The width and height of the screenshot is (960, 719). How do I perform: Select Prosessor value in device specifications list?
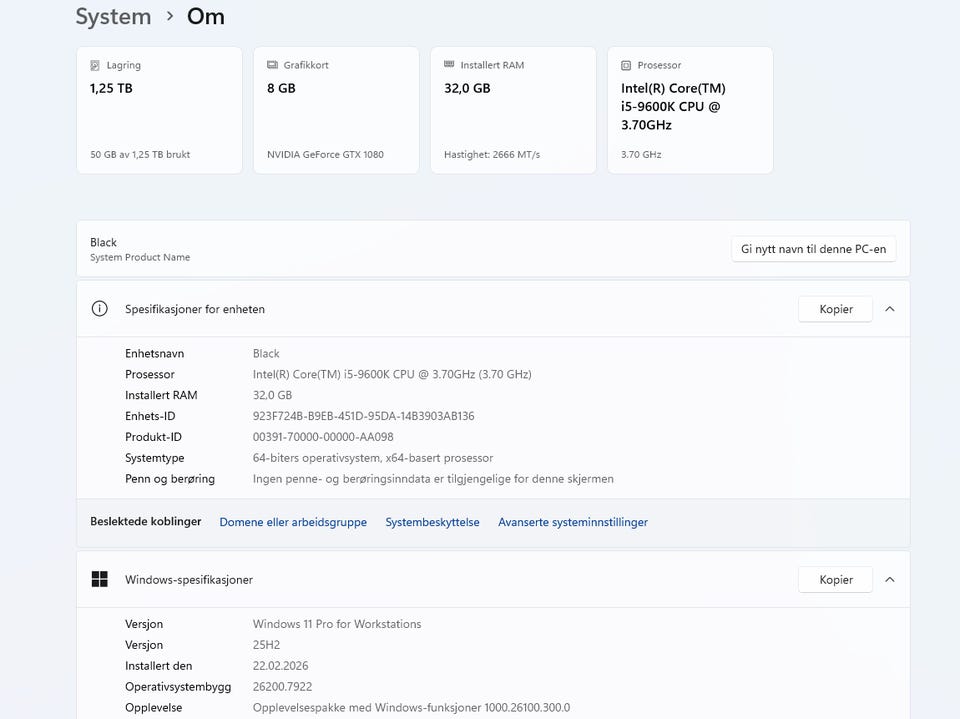[x=392, y=374]
